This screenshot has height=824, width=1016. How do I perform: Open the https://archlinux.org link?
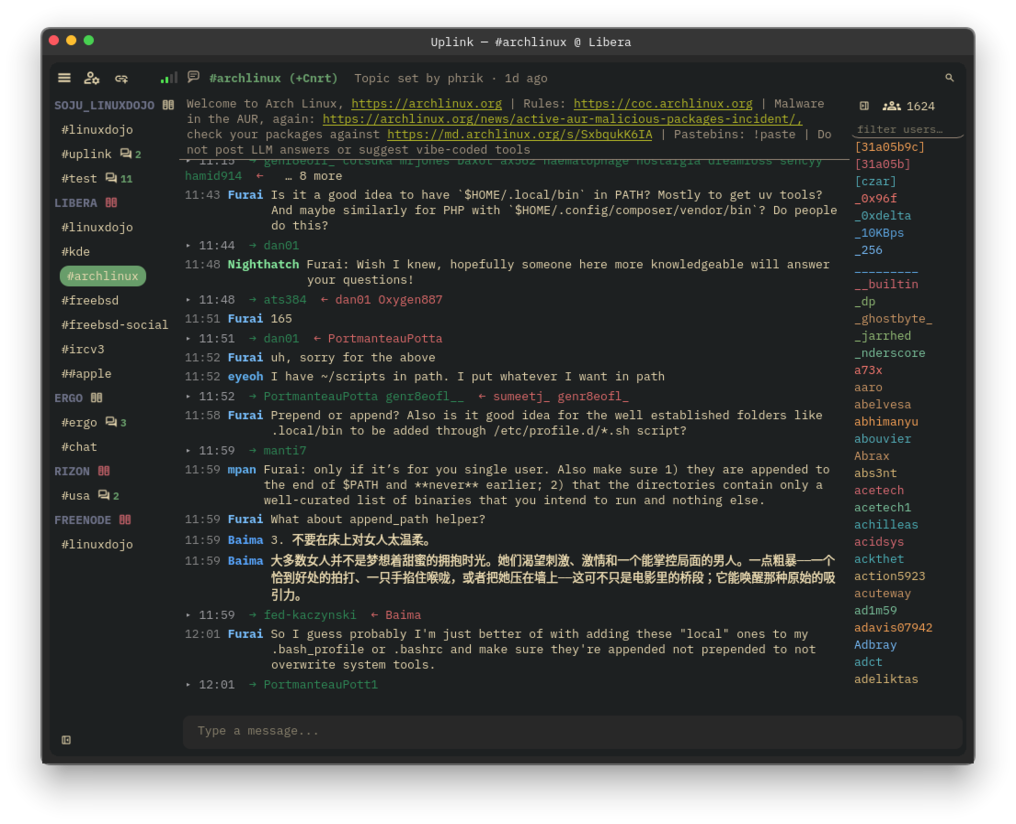(426, 104)
